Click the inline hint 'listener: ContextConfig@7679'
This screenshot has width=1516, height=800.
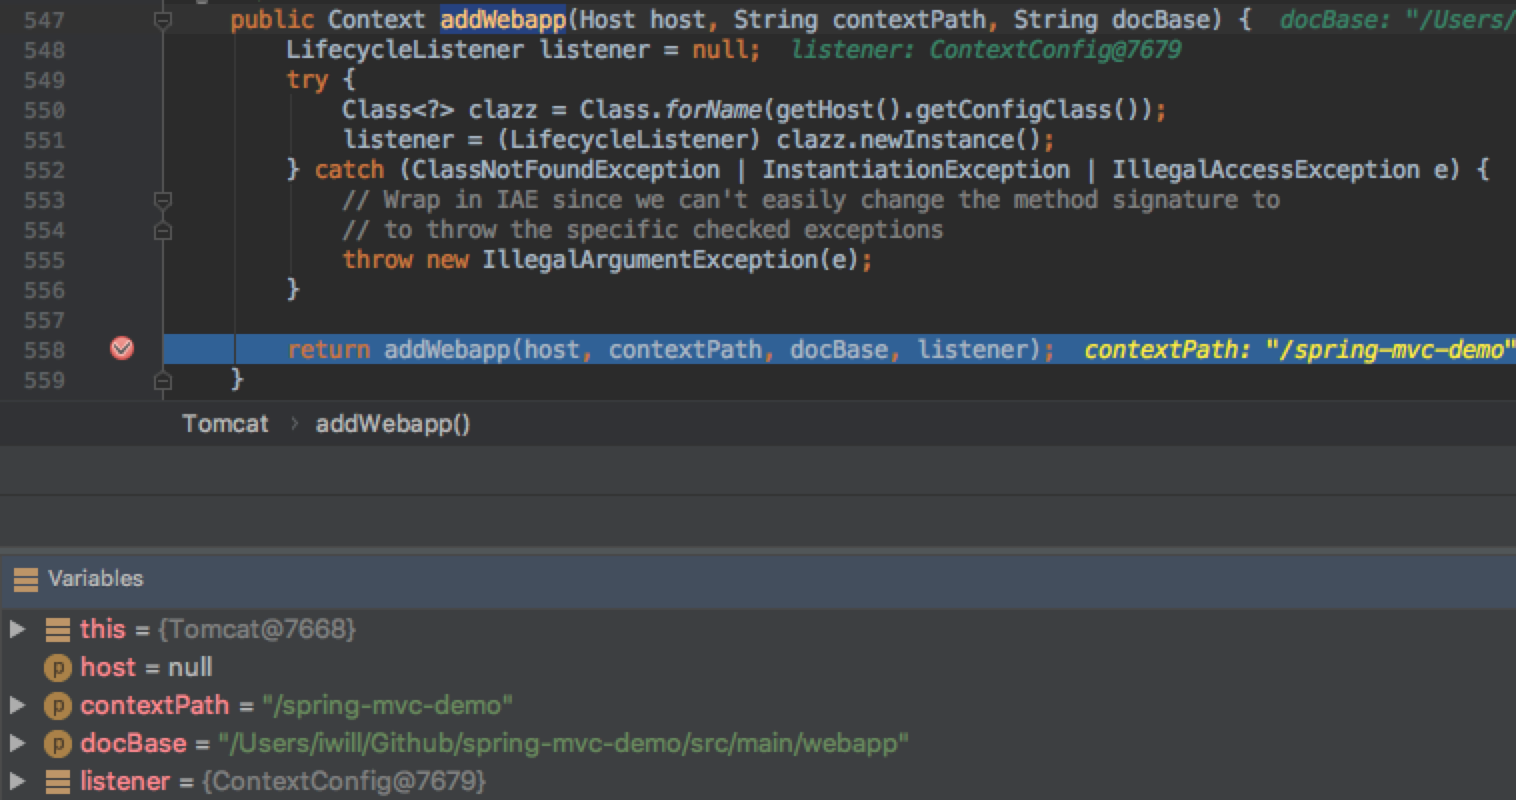point(985,49)
